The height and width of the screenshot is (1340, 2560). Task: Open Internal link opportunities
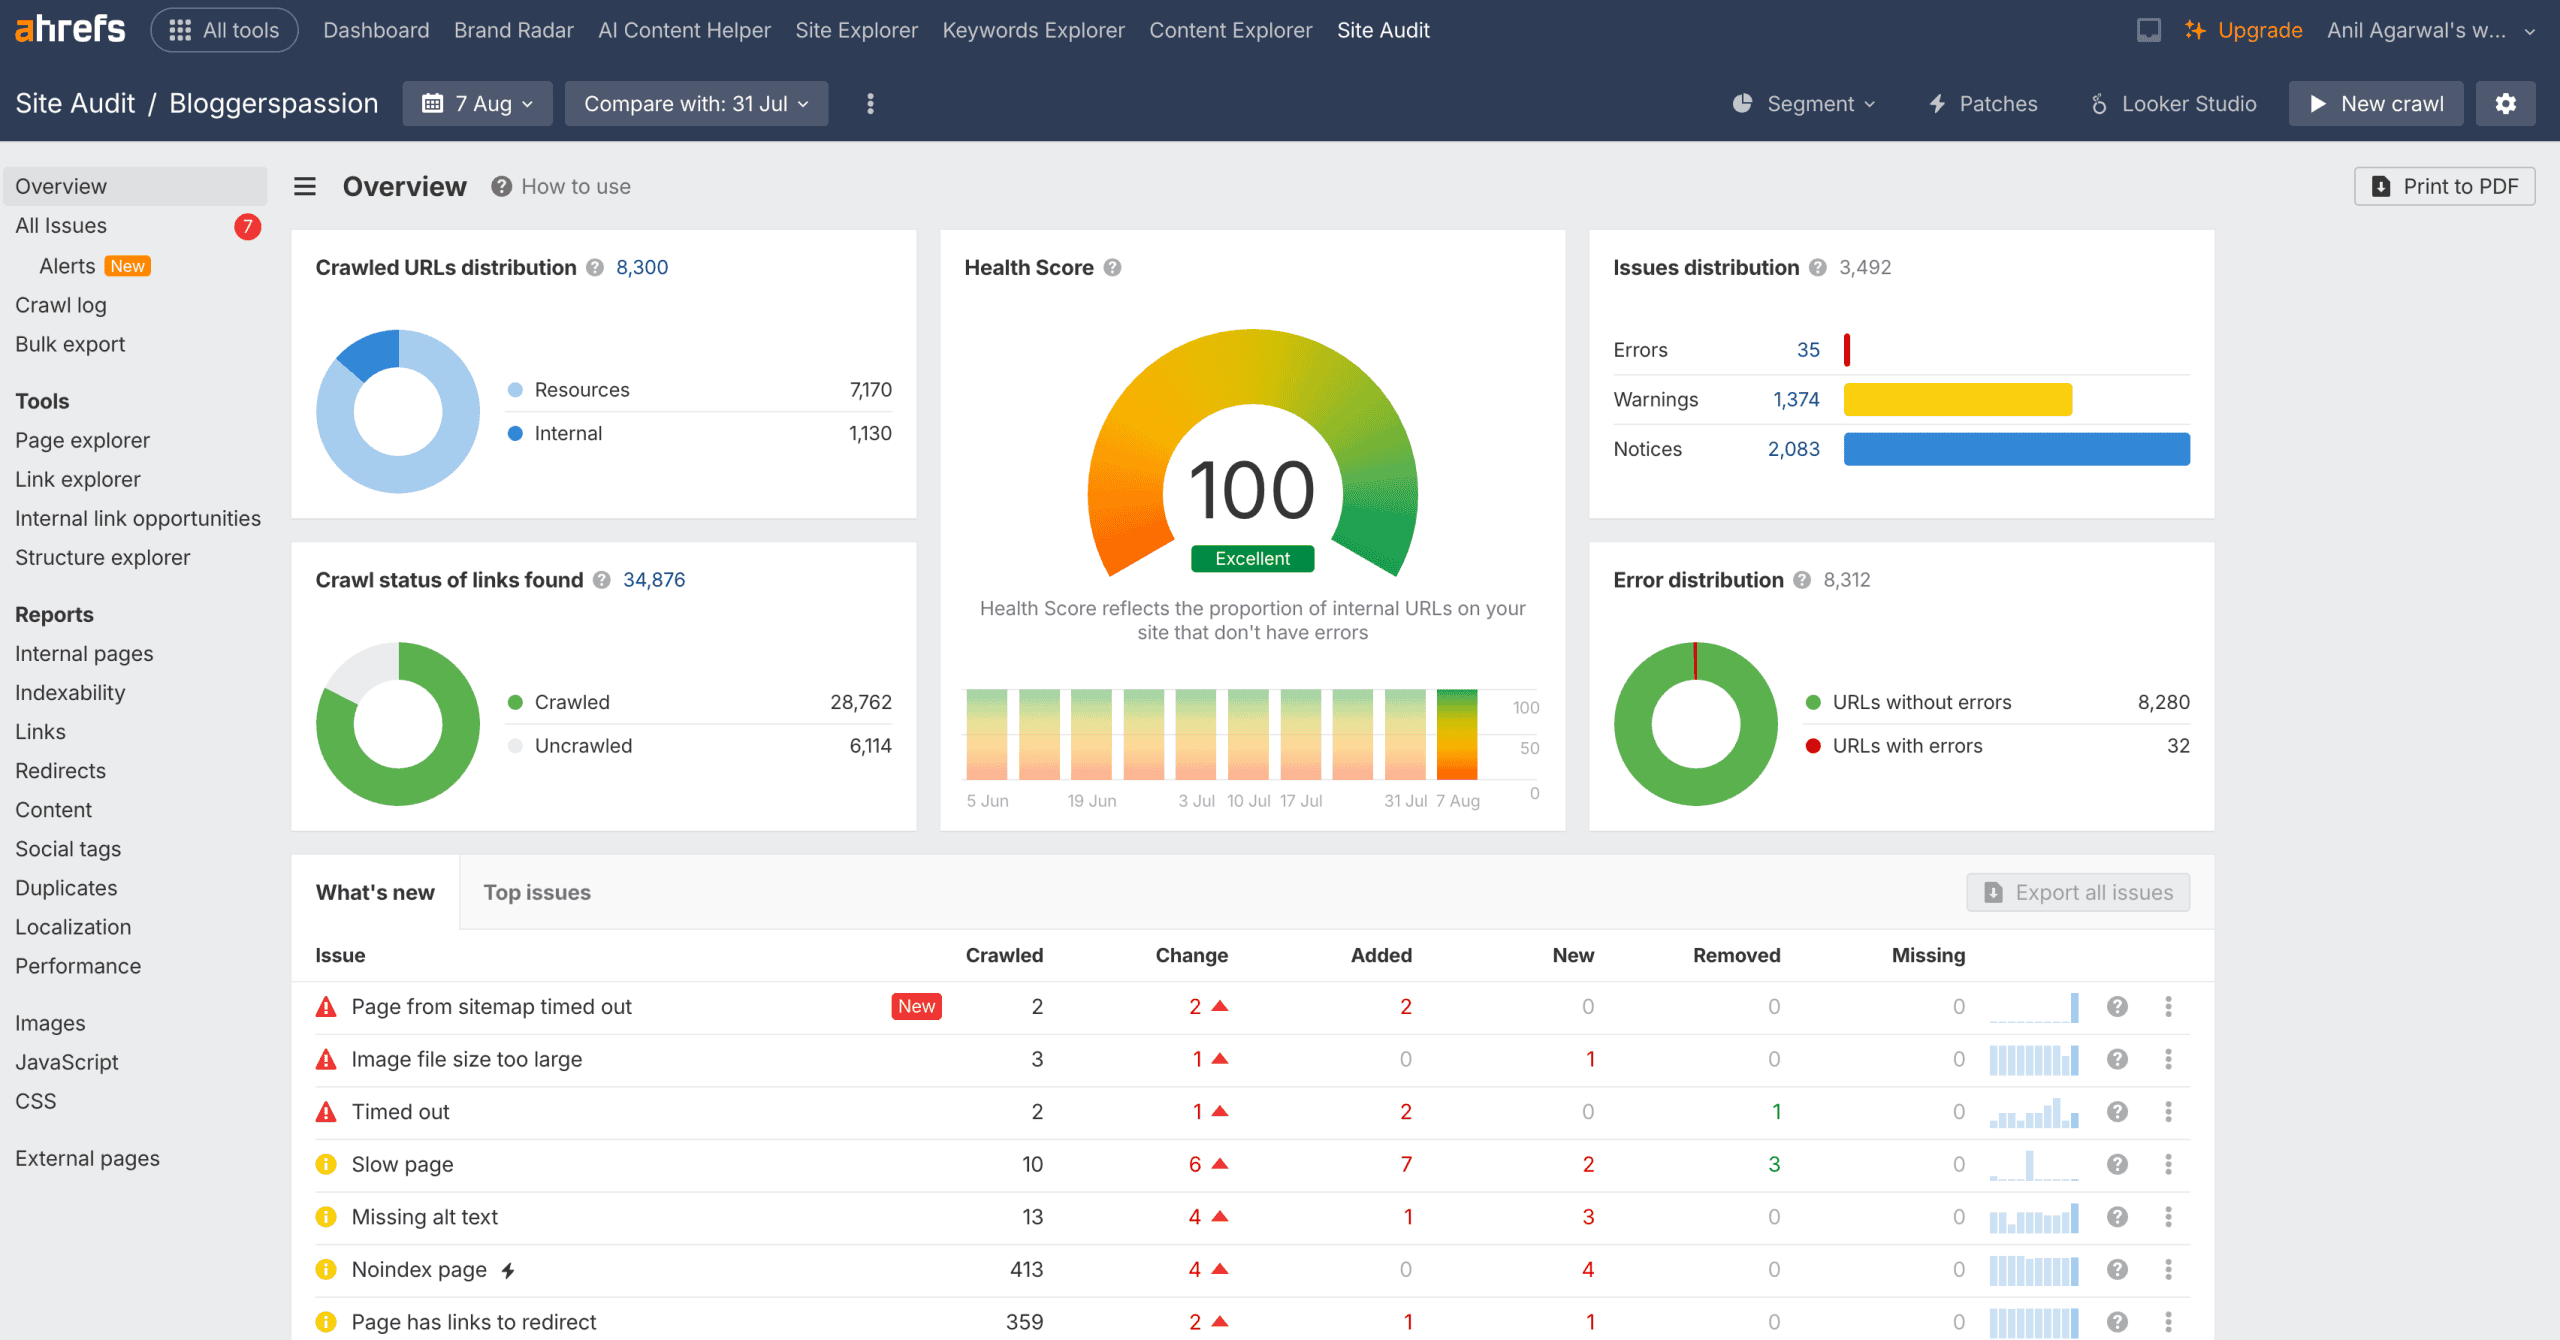pos(138,518)
